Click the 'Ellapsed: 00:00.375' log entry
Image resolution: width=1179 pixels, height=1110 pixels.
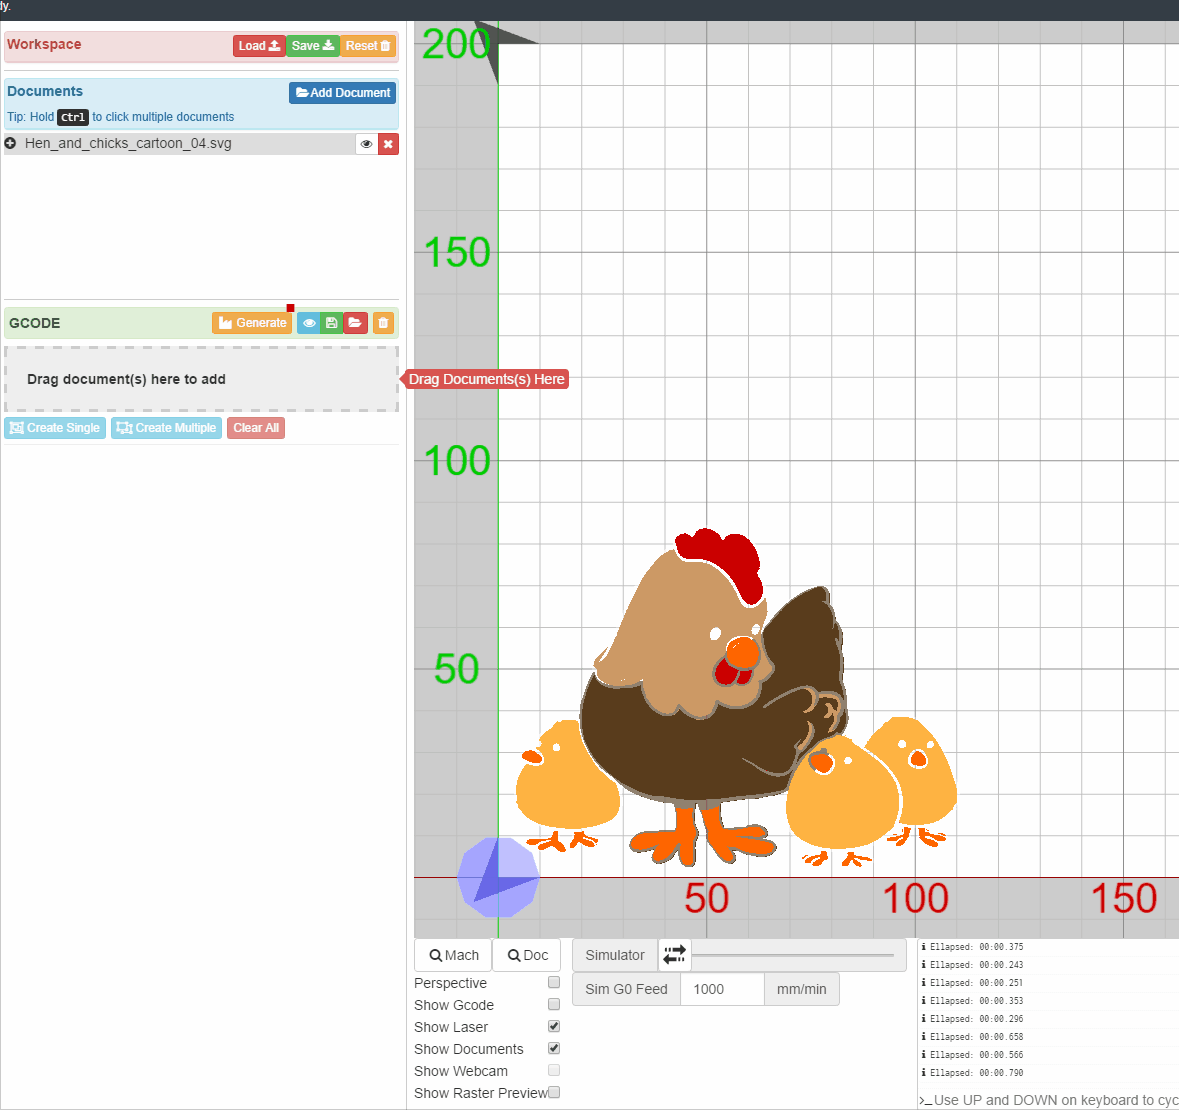tap(976, 947)
